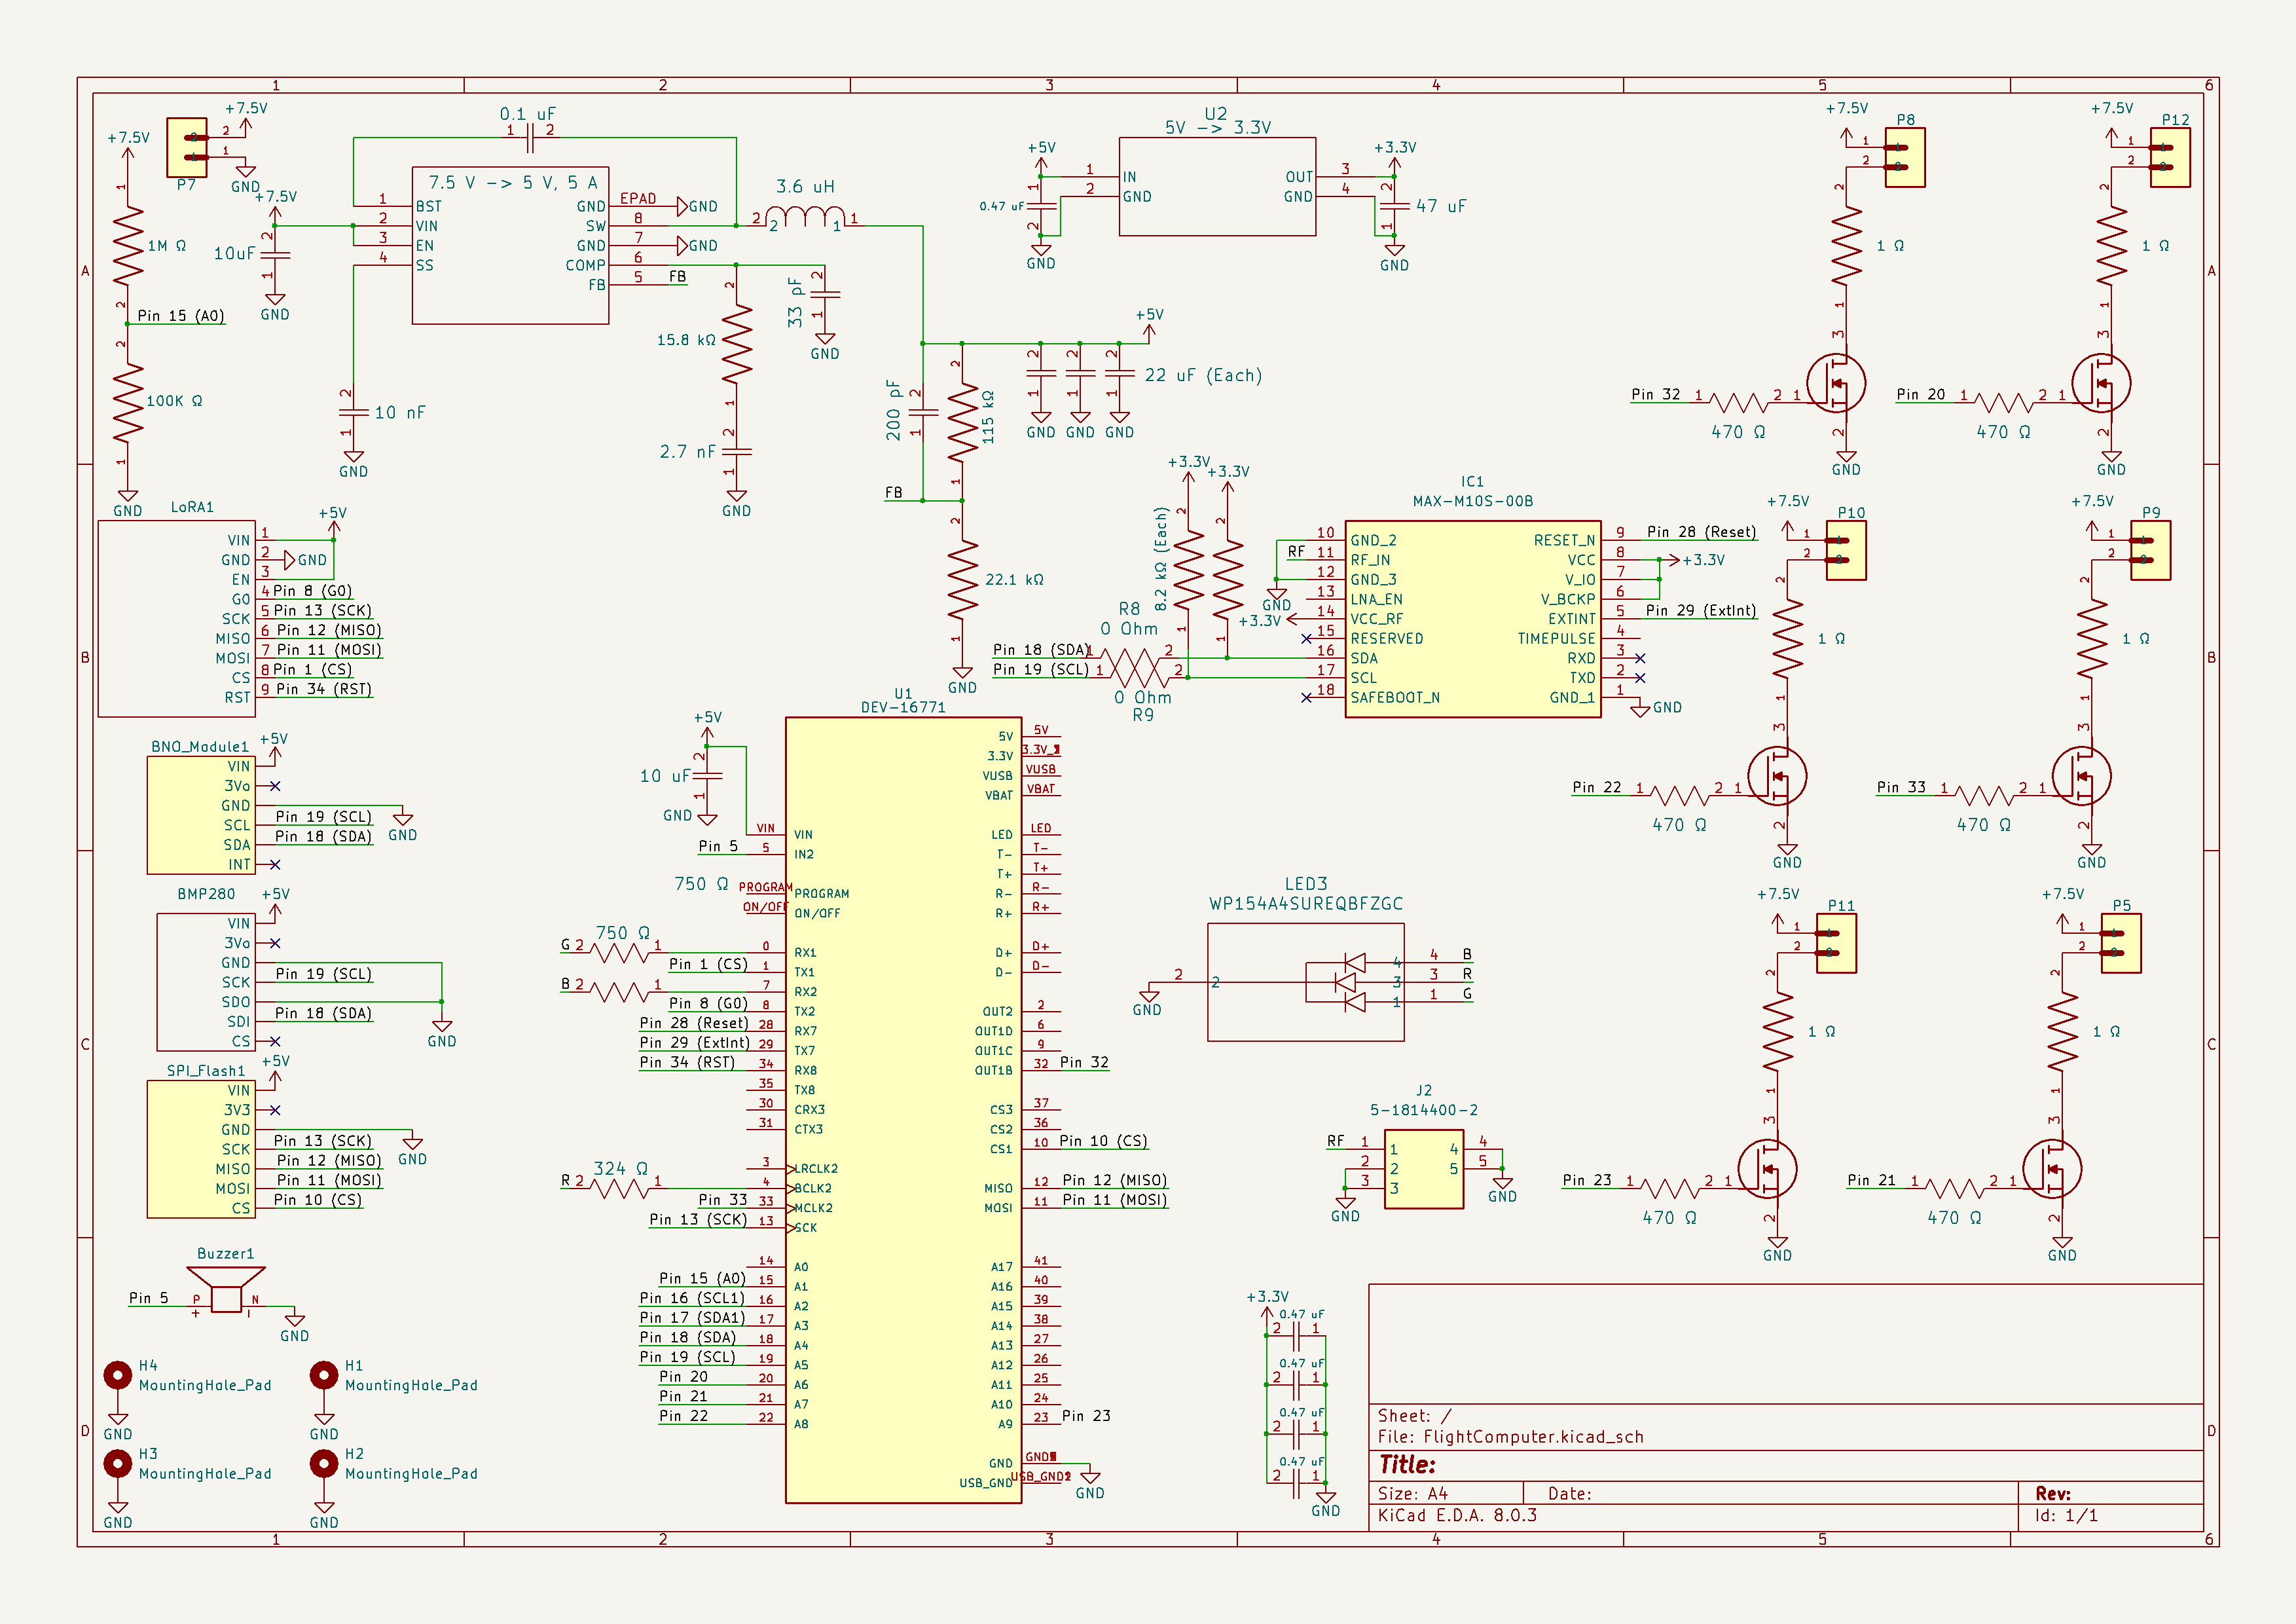Select the 115 kΩ feedback resistor

pyautogui.click(x=962, y=423)
